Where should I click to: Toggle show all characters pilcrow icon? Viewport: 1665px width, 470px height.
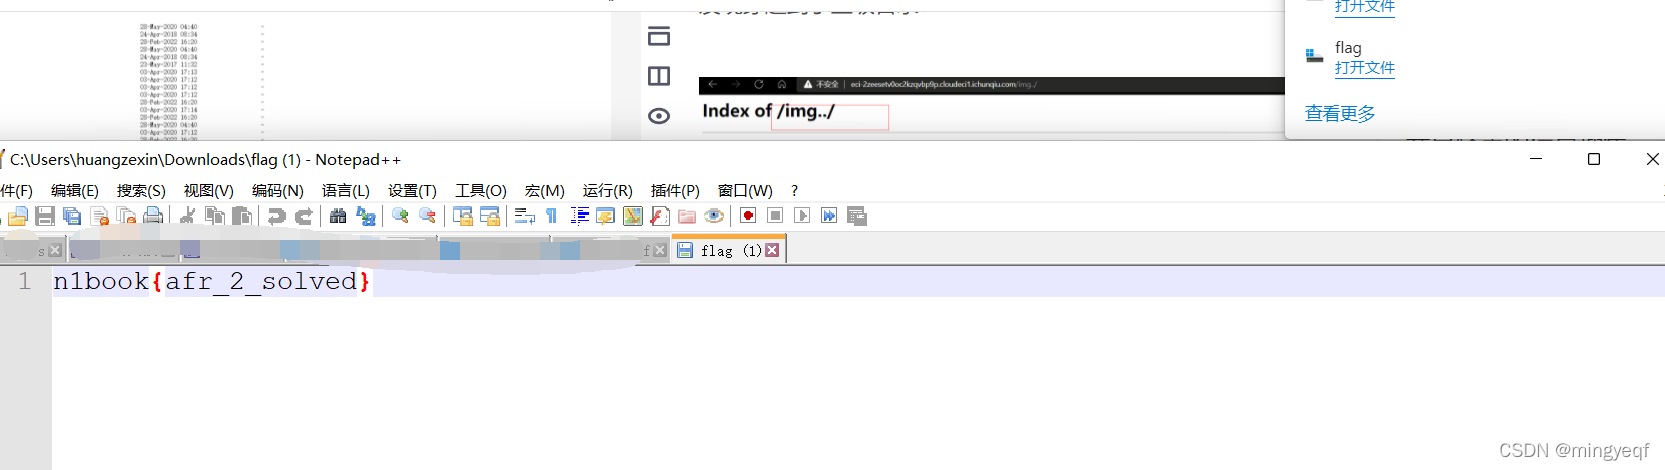tap(551, 216)
